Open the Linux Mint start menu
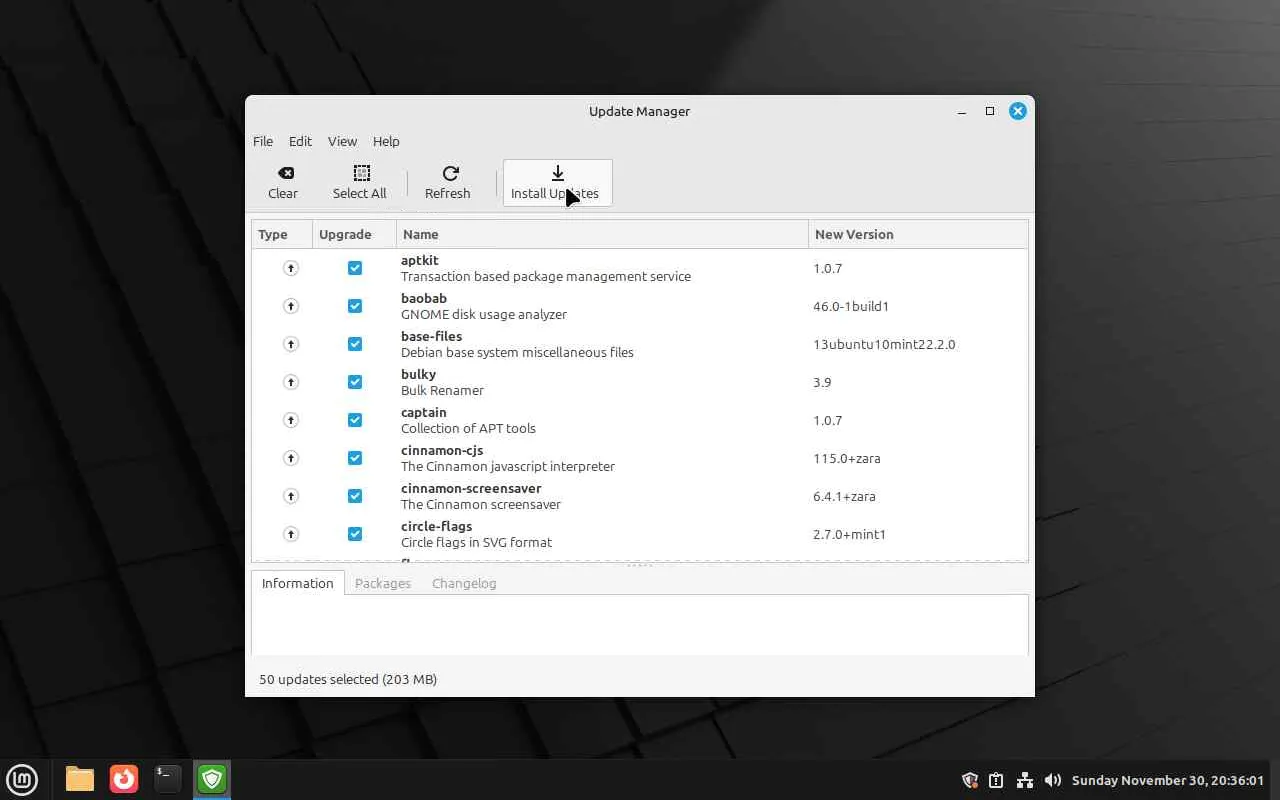Screen dimensions: 1280x800 22,779
